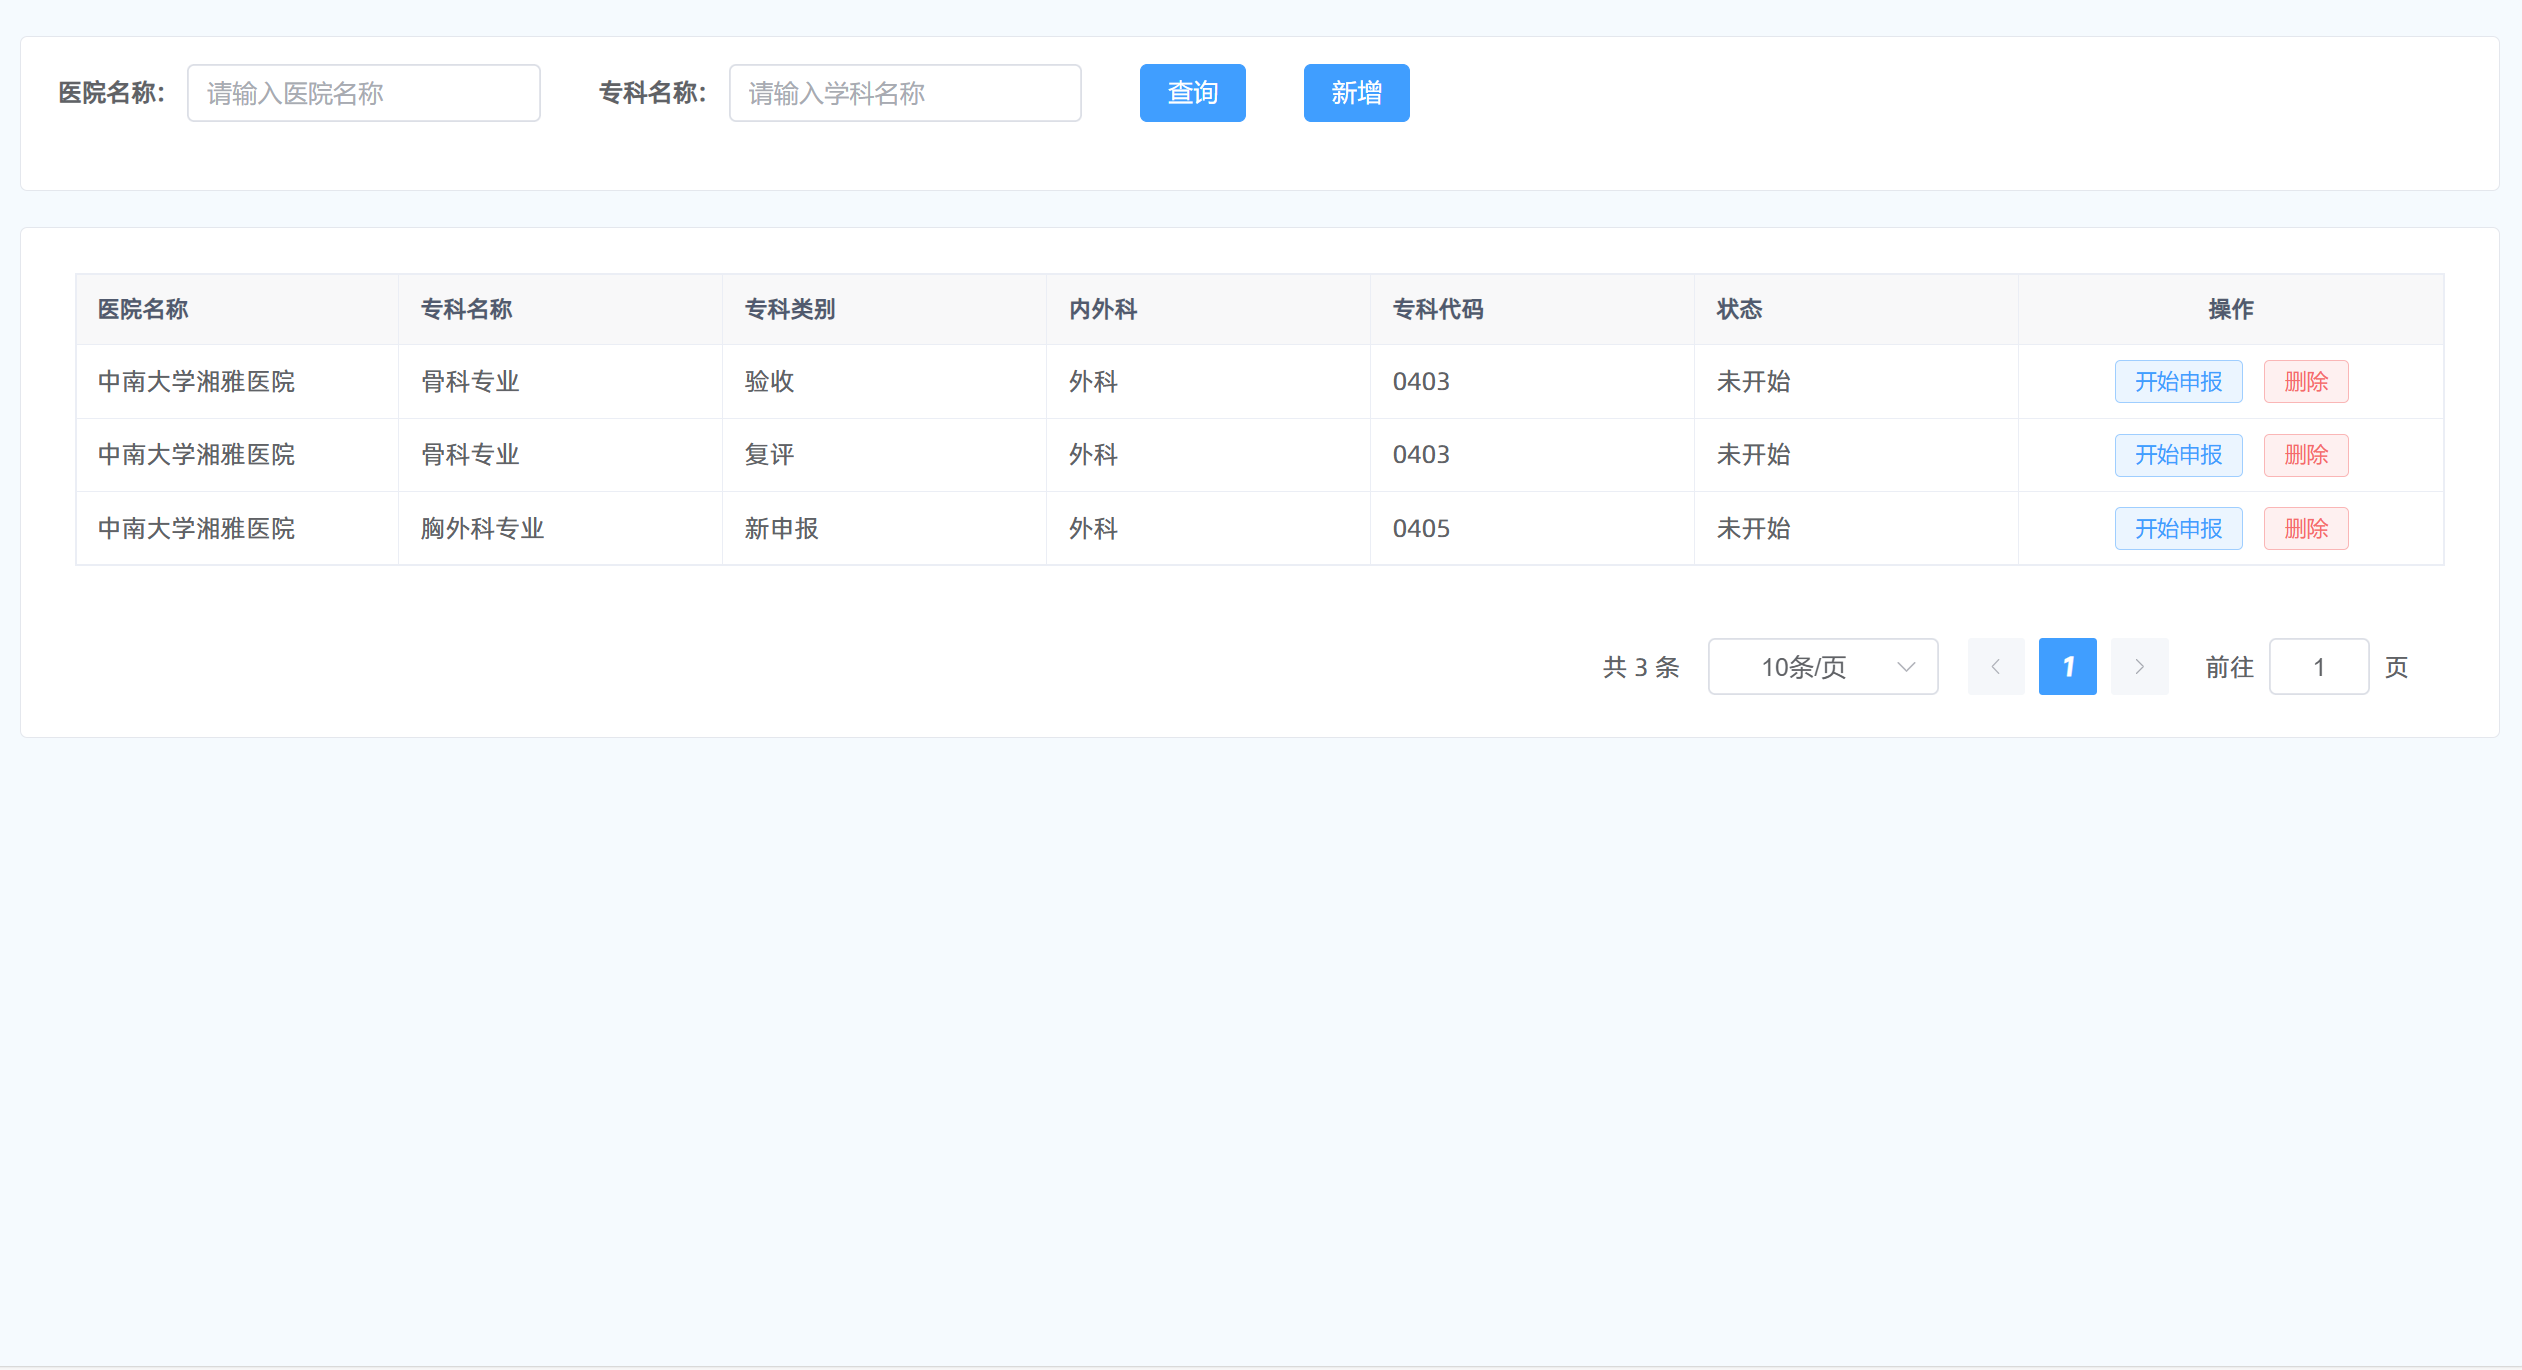Click the 专科类别 column header
This screenshot has width=2522, height=1370.
click(790, 310)
